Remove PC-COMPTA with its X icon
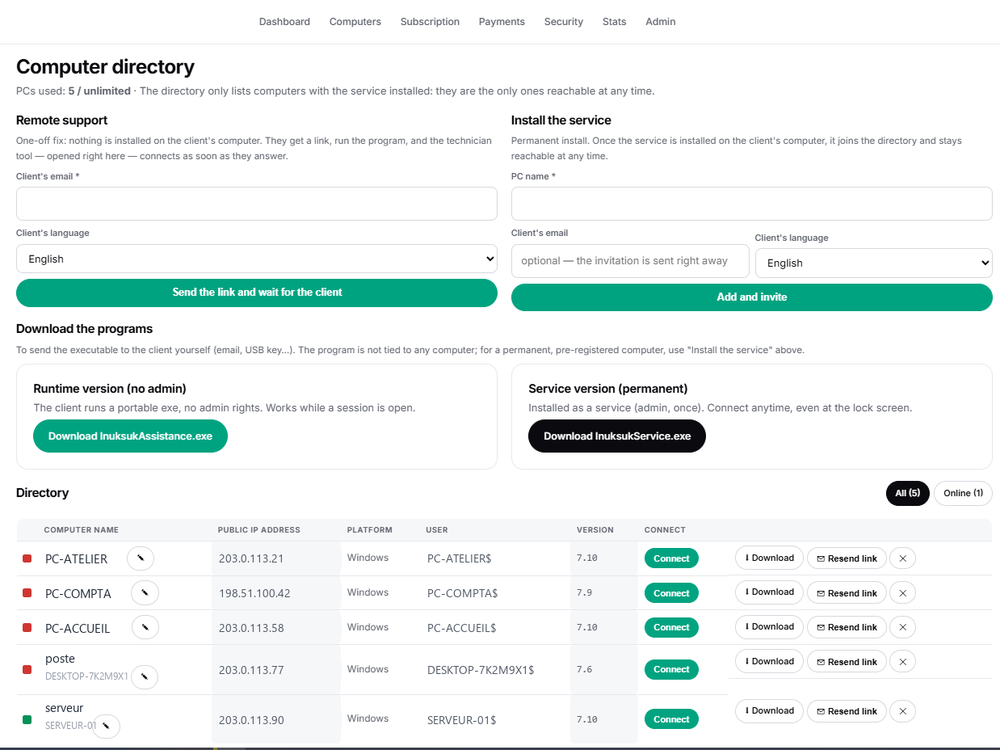This screenshot has height=750, width=1000. [902, 593]
